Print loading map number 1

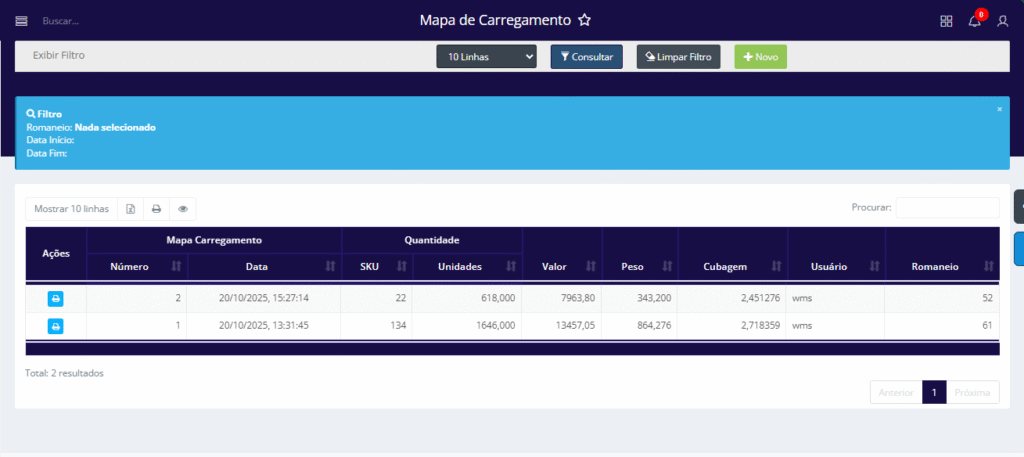pyautogui.click(x=56, y=325)
